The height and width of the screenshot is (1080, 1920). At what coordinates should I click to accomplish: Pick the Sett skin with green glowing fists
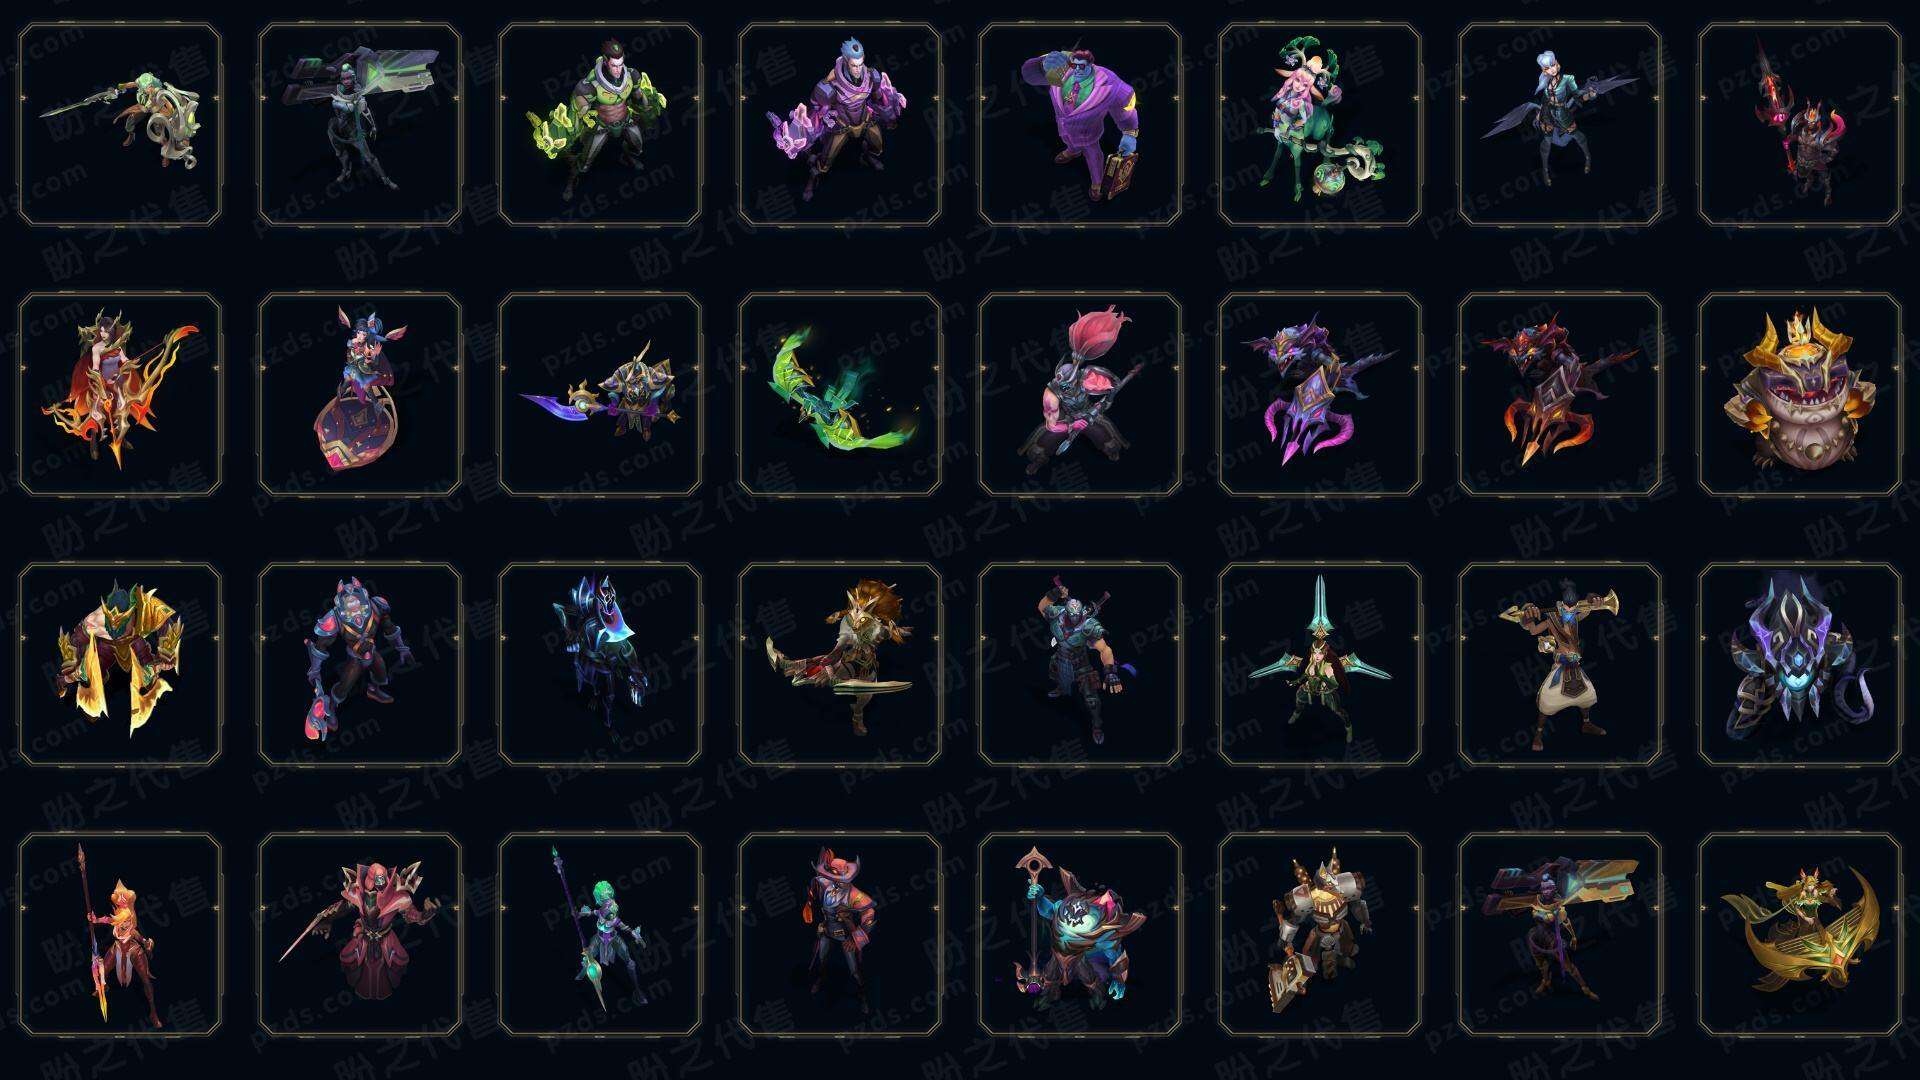pos(600,125)
